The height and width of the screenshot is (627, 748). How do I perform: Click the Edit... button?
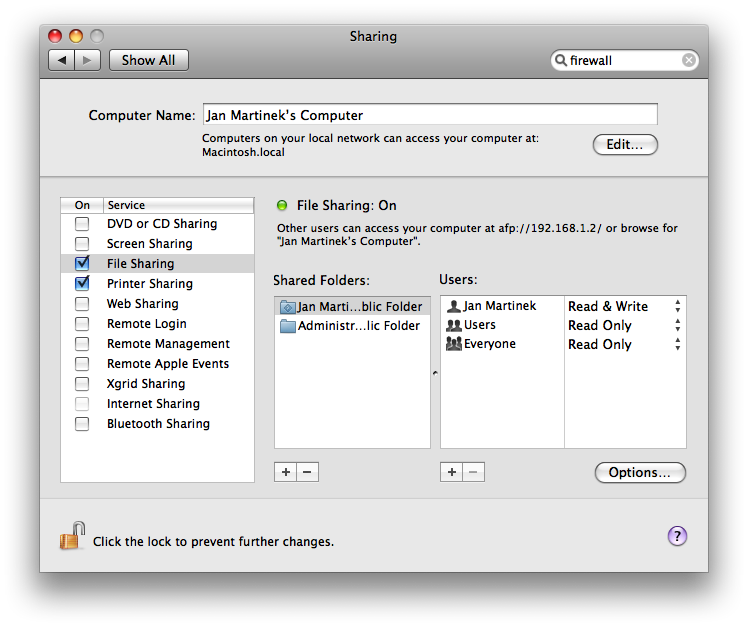pyautogui.click(x=625, y=144)
